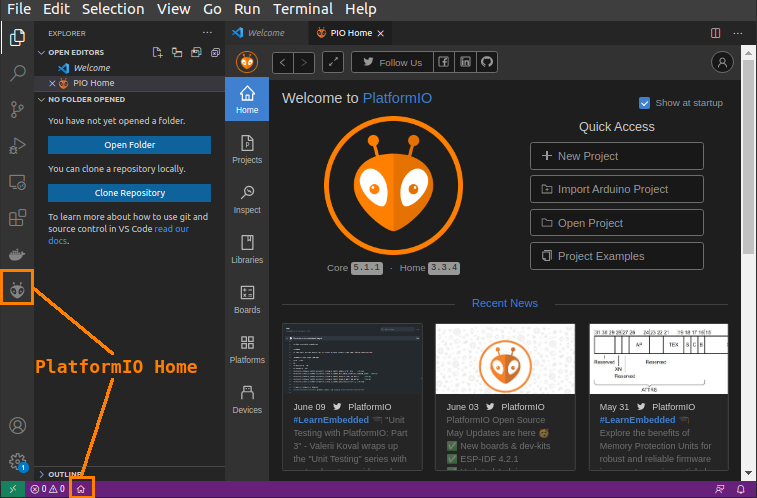This screenshot has height=498, width=757.
Task: Split the editor to the right
Action: 715,33
